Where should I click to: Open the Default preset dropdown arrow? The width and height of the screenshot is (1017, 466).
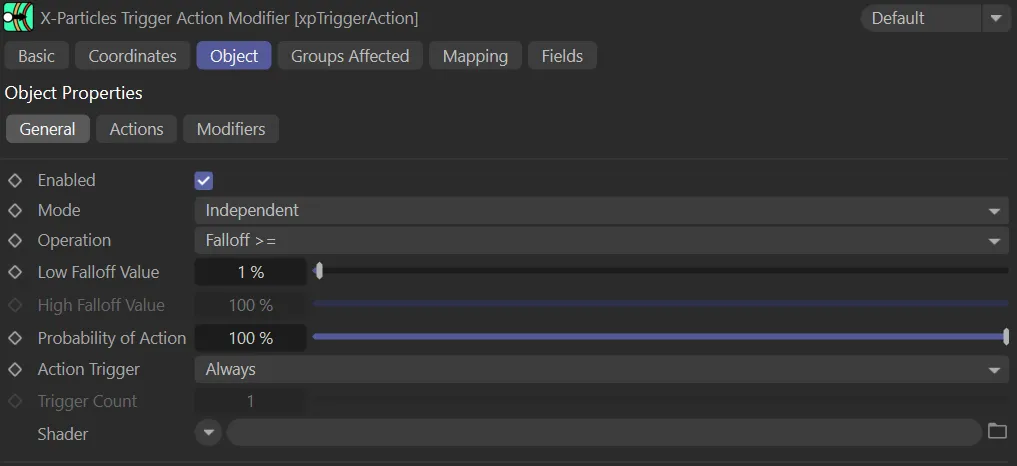click(996, 18)
